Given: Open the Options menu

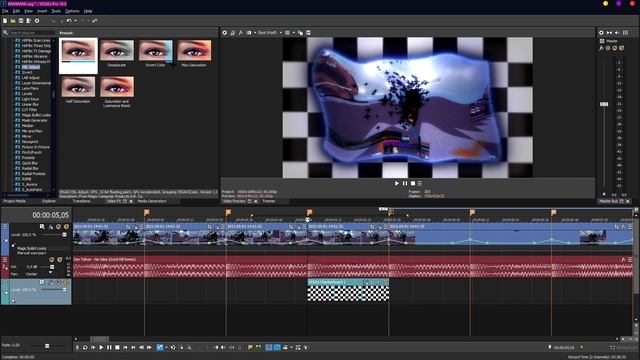Looking at the screenshot, I should pos(72,11).
